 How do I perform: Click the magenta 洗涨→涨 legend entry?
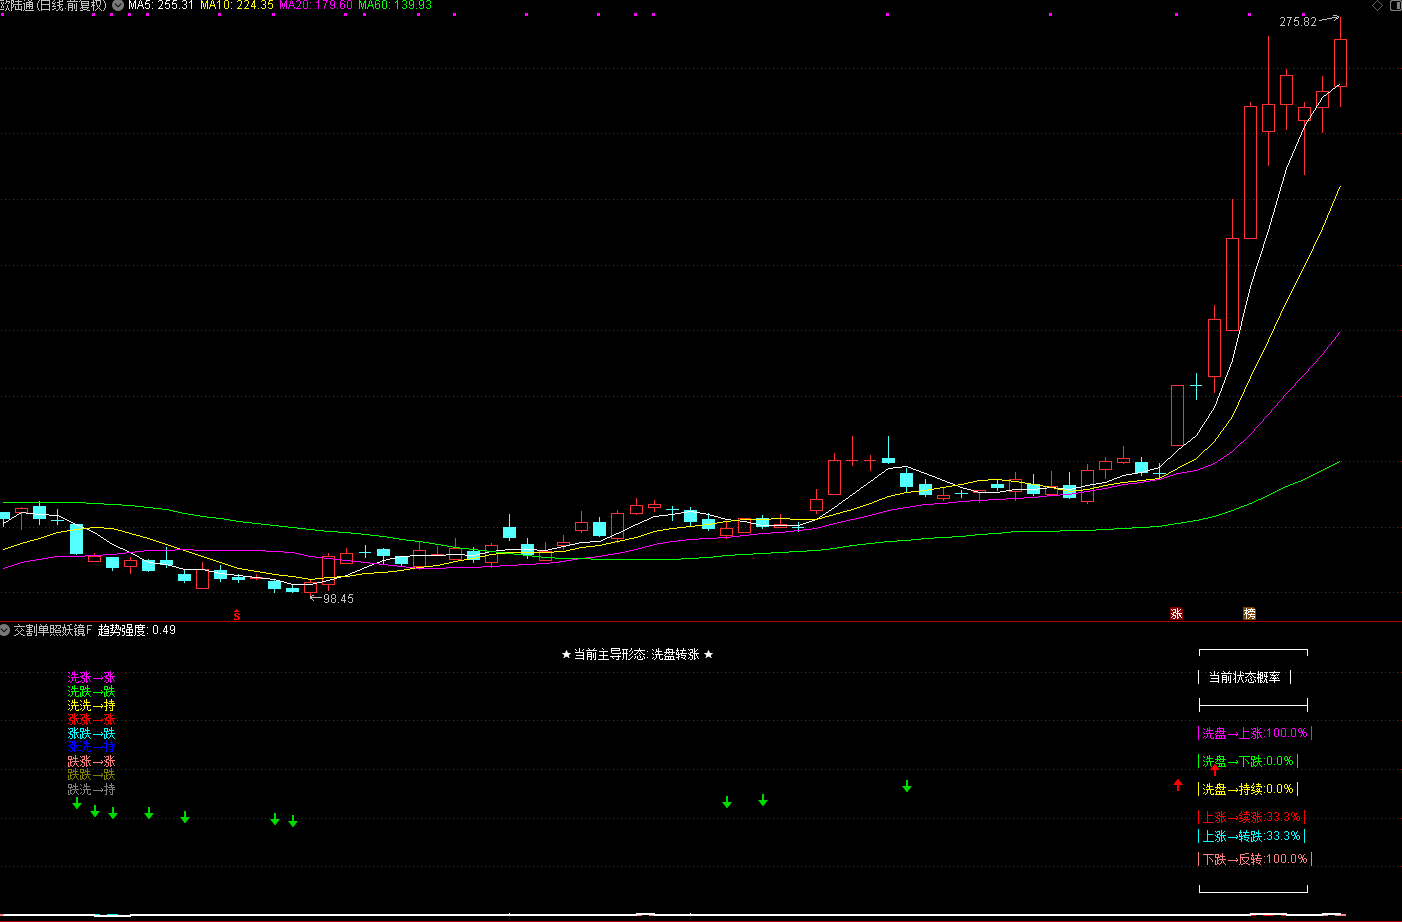(91, 678)
